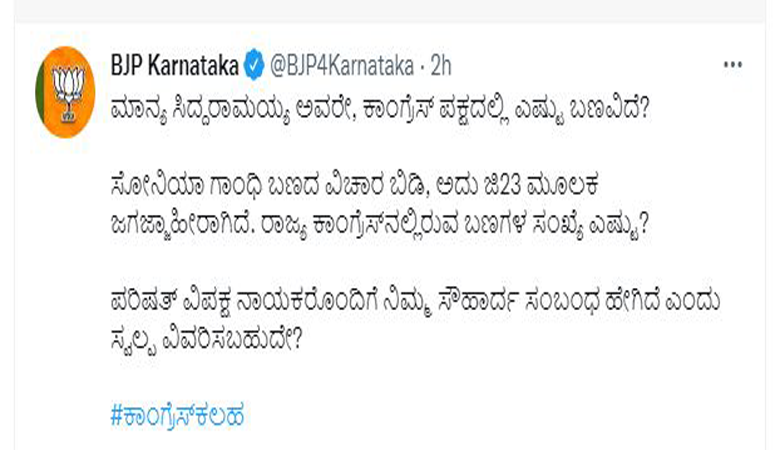The image size is (780, 450).
Task: Follow the #ಕಾಂಗ್ರೆಸ್‌ಕಲಹ hashtag link
Action: click(x=177, y=415)
